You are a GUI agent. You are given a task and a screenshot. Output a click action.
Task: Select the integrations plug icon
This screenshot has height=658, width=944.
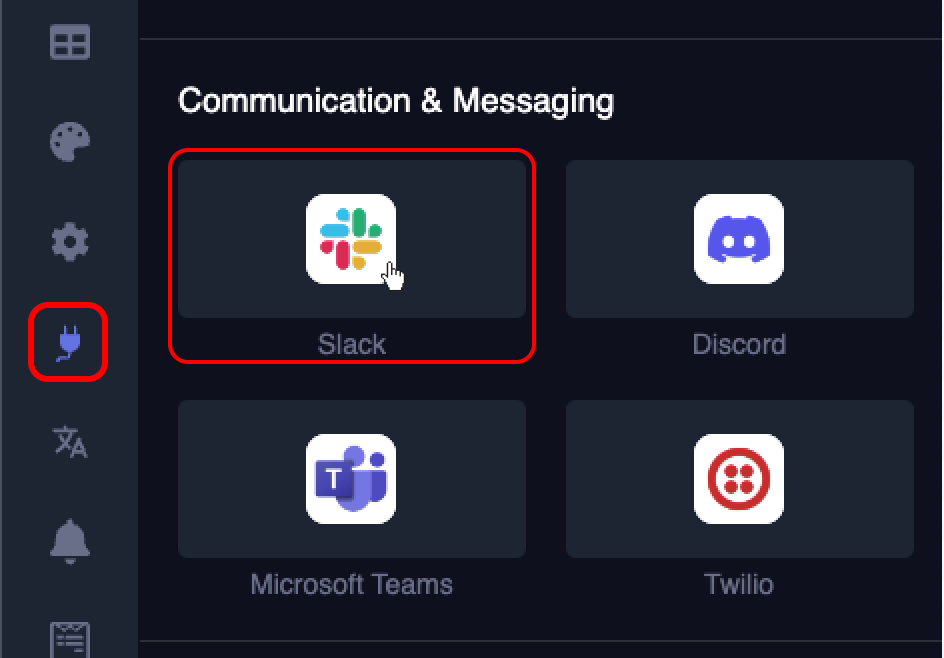click(69, 343)
